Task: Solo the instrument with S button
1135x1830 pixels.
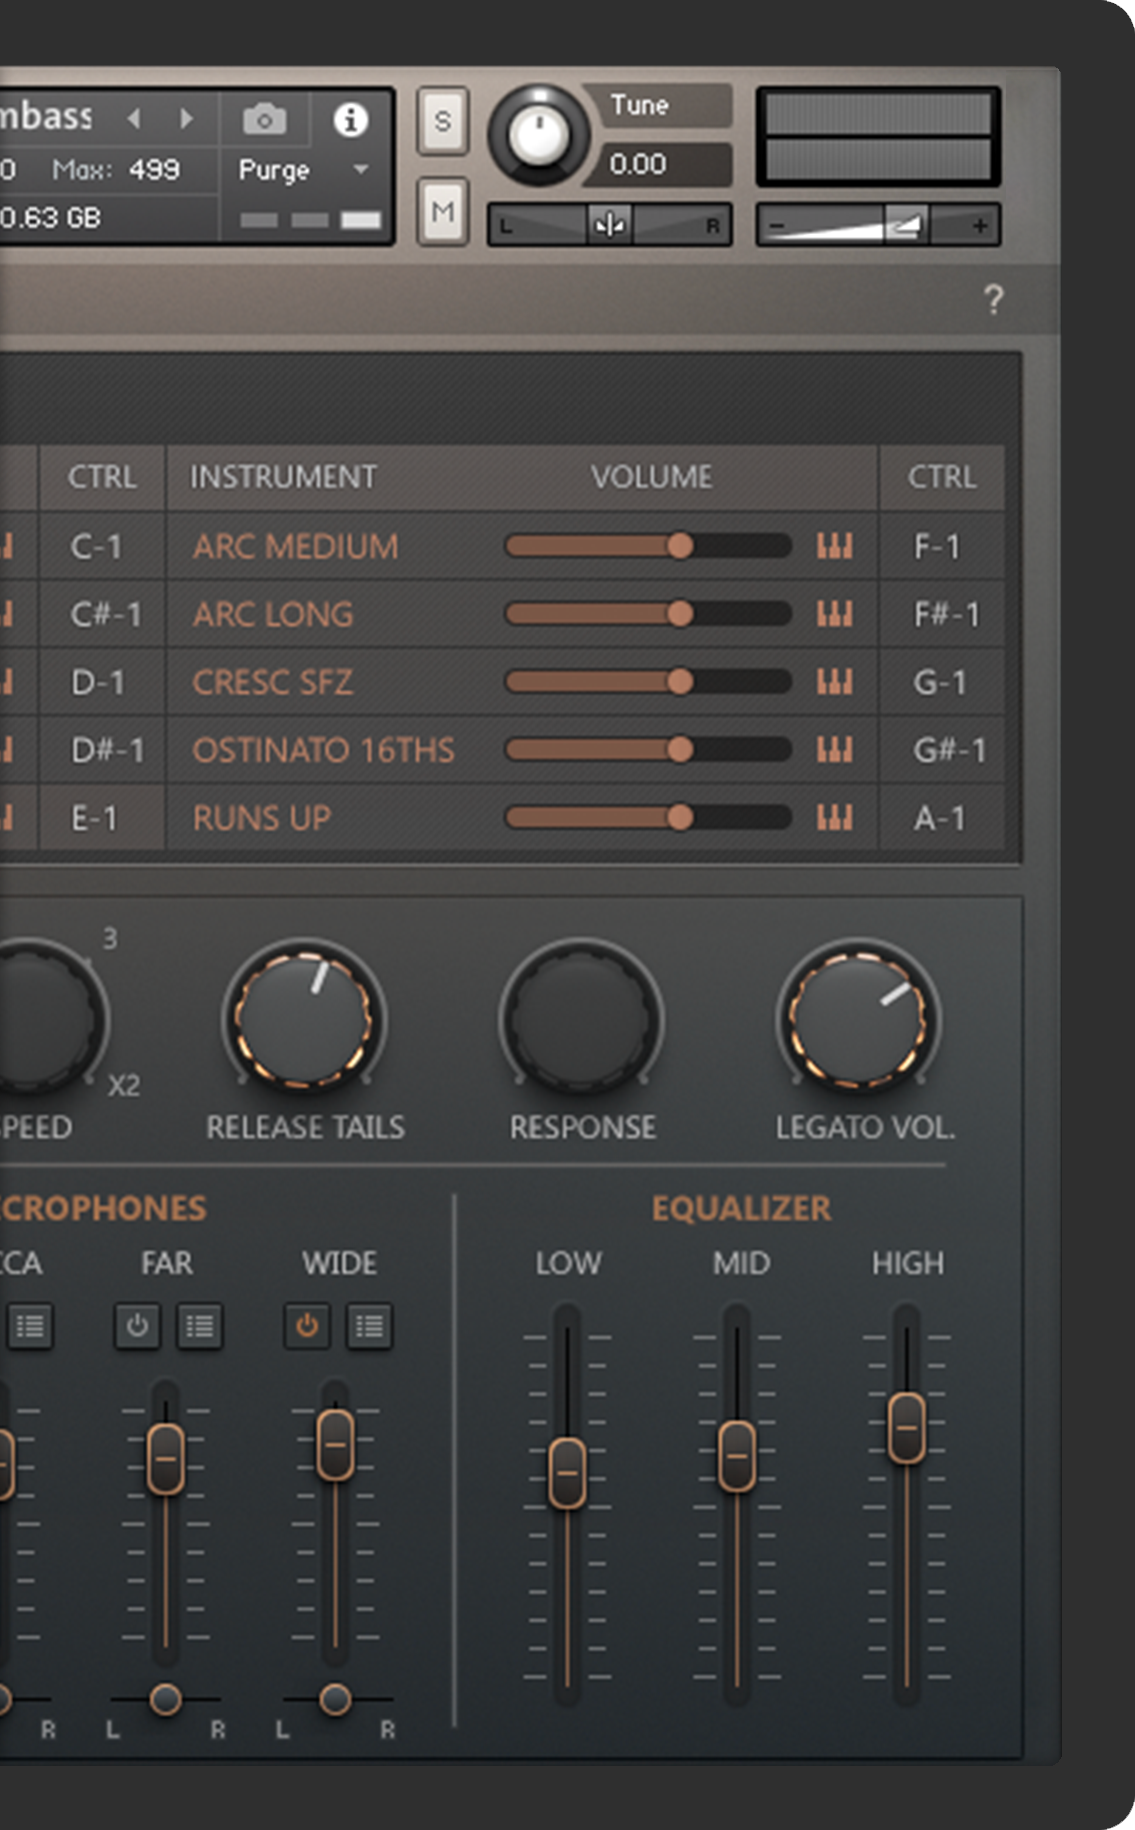Action: click(442, 121)
